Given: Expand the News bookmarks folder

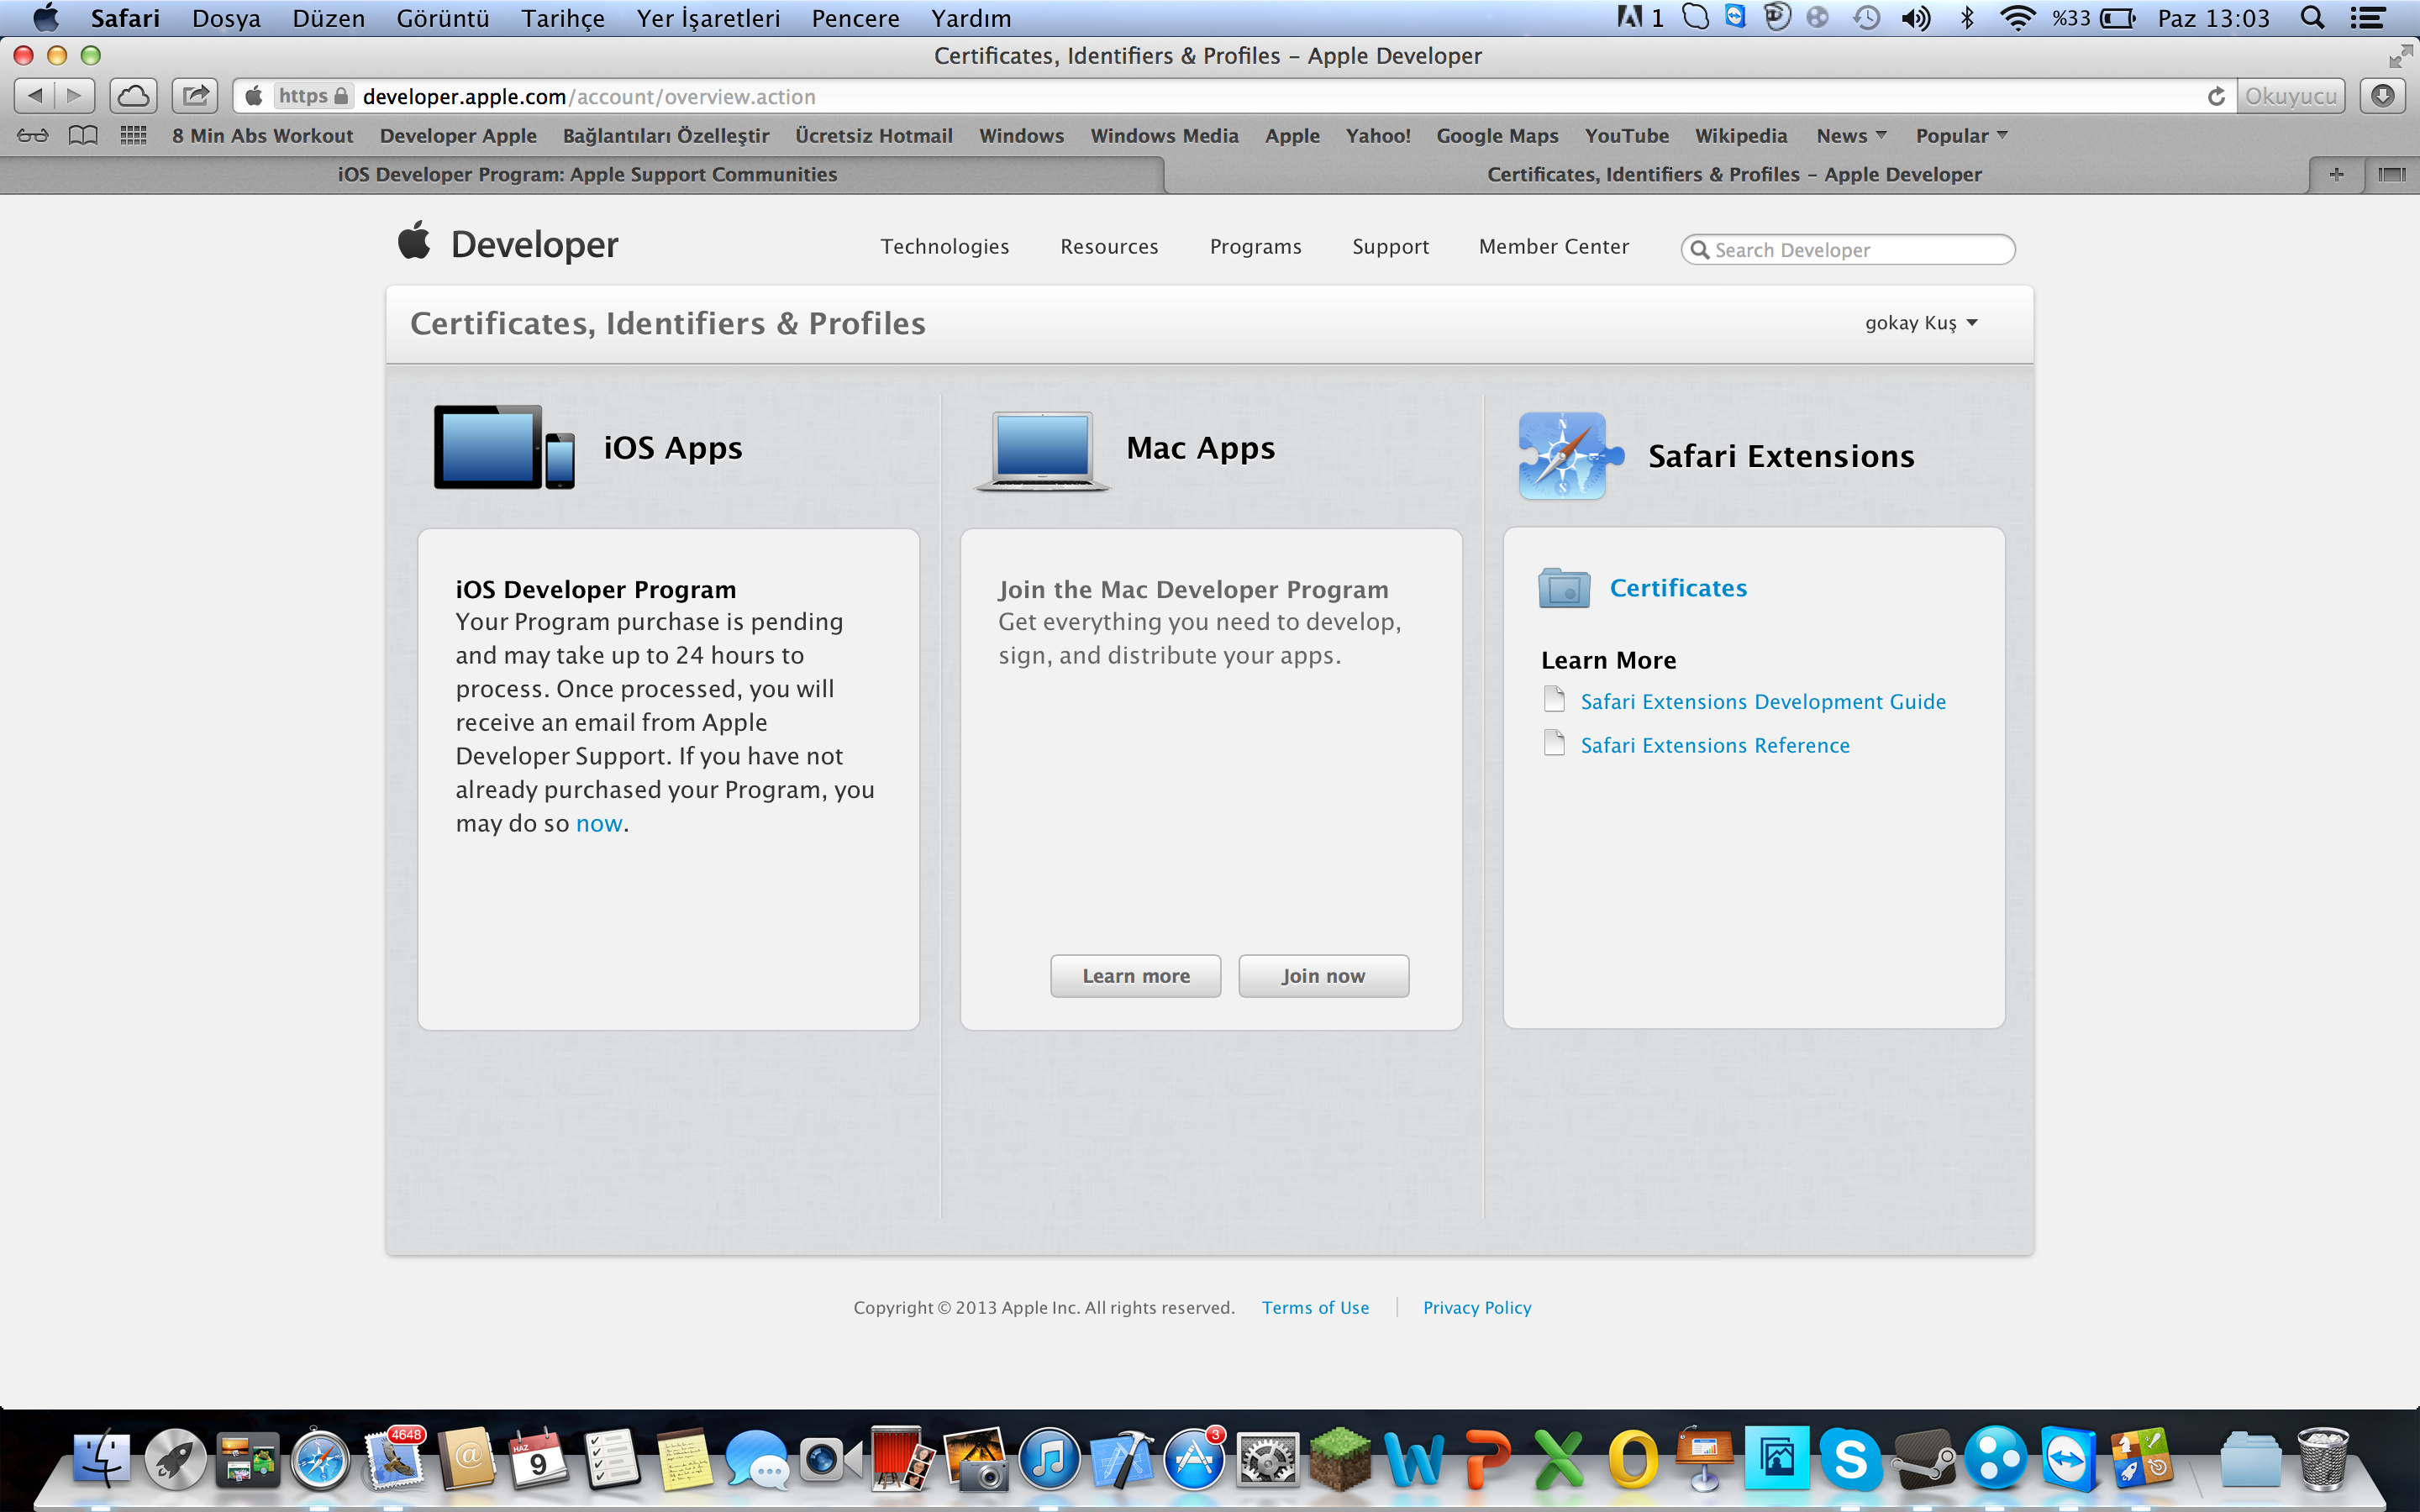Looking at the screenshot, I should 1851,135.
